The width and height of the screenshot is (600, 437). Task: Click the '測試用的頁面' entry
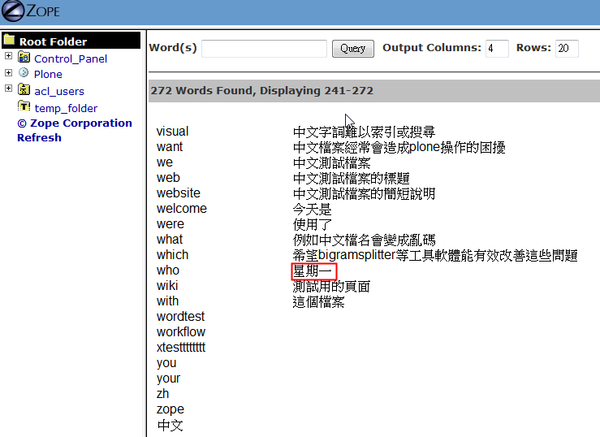coord(331,286)
